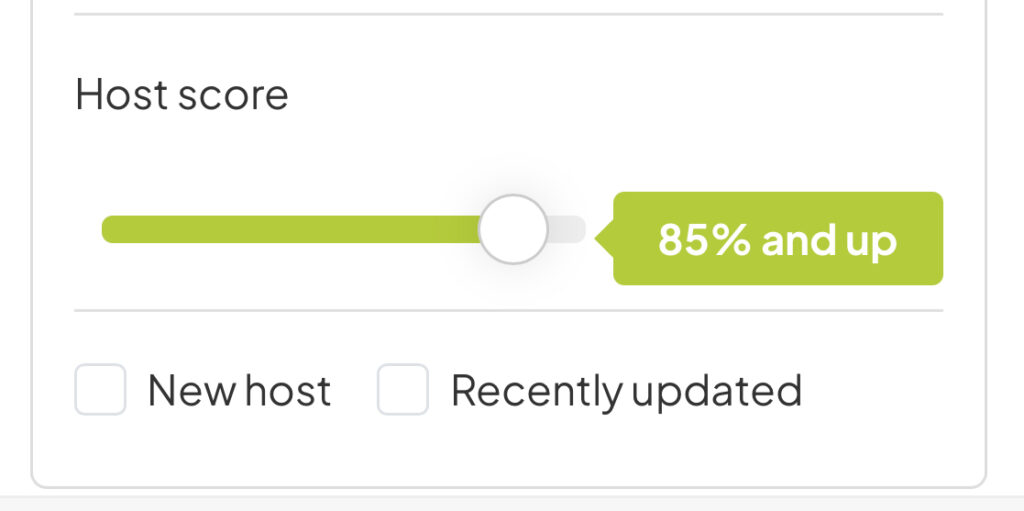Click the pointer arrow of the score badge
1024x511 pixels.
[x=603, y=239]
